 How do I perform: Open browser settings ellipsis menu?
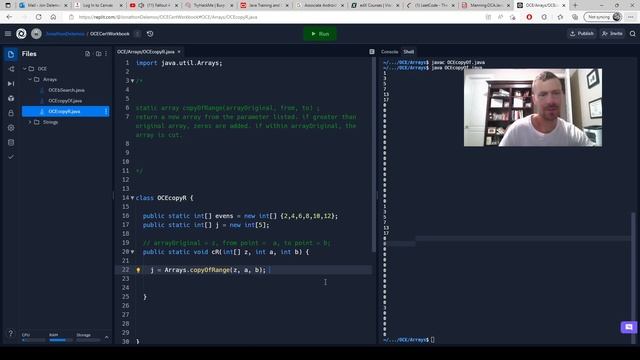[631, 17]
